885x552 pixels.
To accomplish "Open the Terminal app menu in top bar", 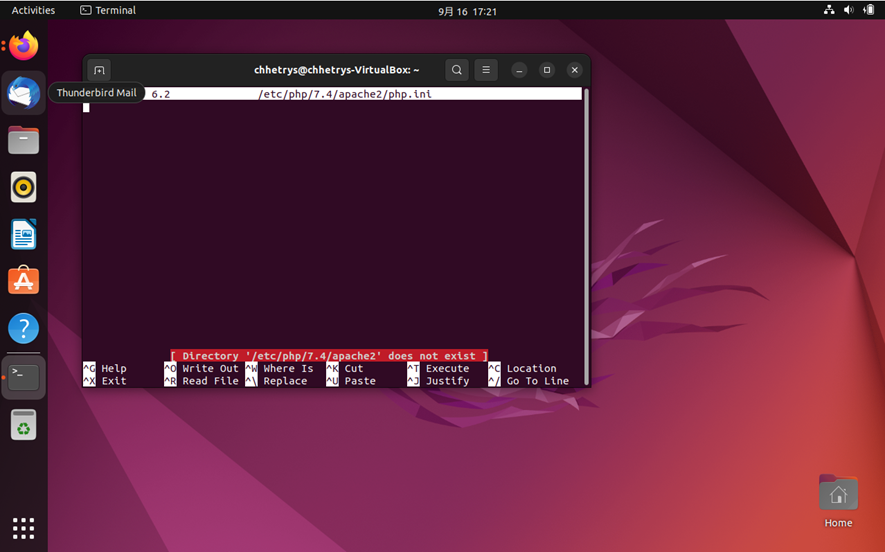I will tap(108, 10).
